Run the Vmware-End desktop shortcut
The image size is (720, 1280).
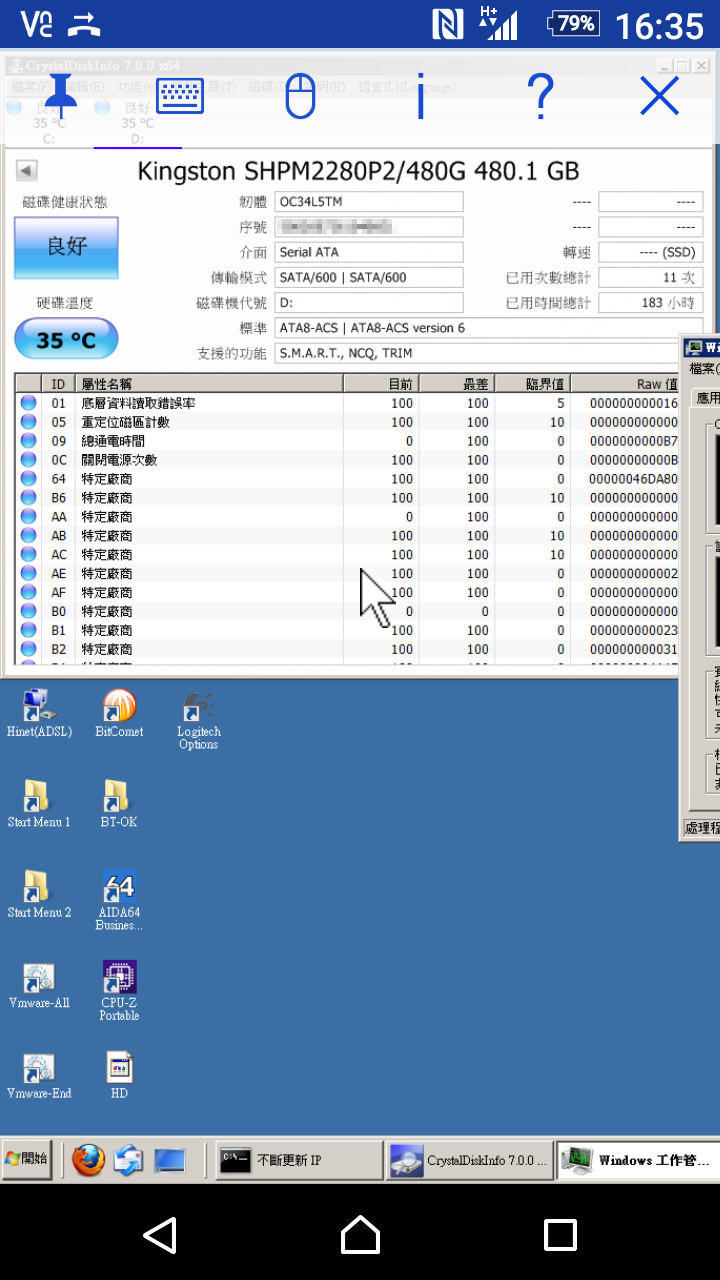coord(39,1075)
